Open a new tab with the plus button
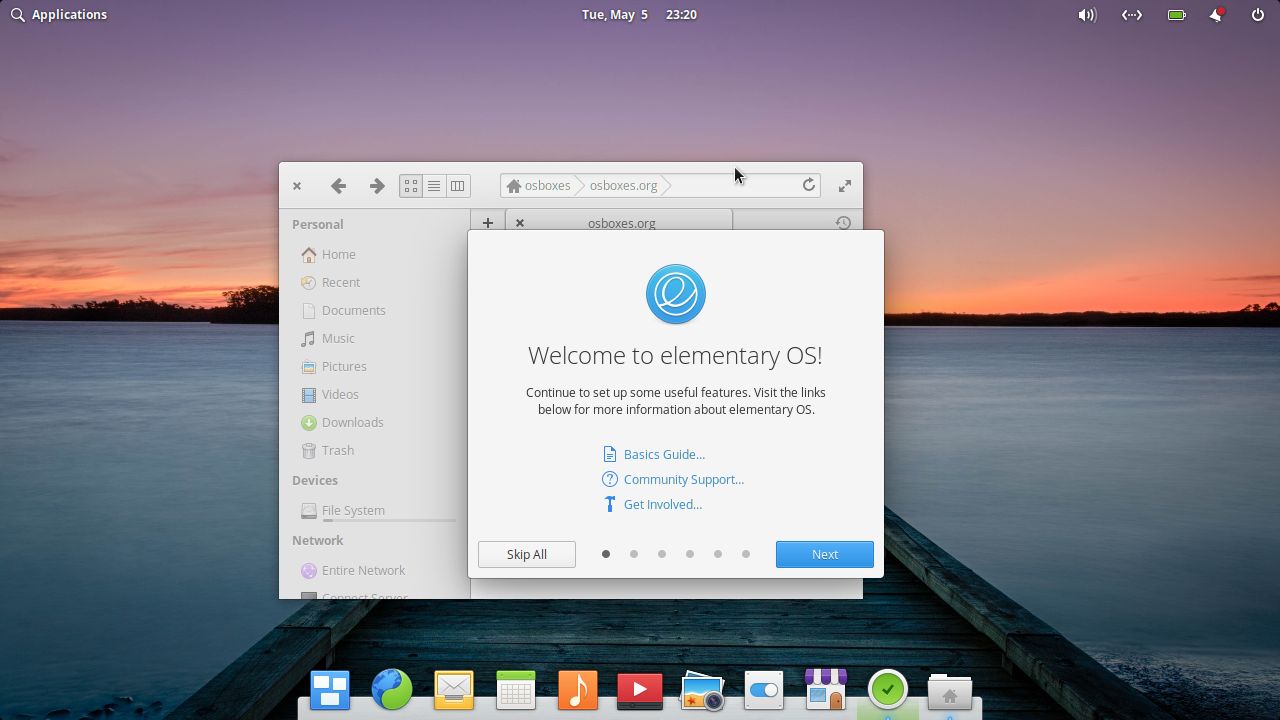This screenshot has height=720, width=1280. tap(487, 223)
